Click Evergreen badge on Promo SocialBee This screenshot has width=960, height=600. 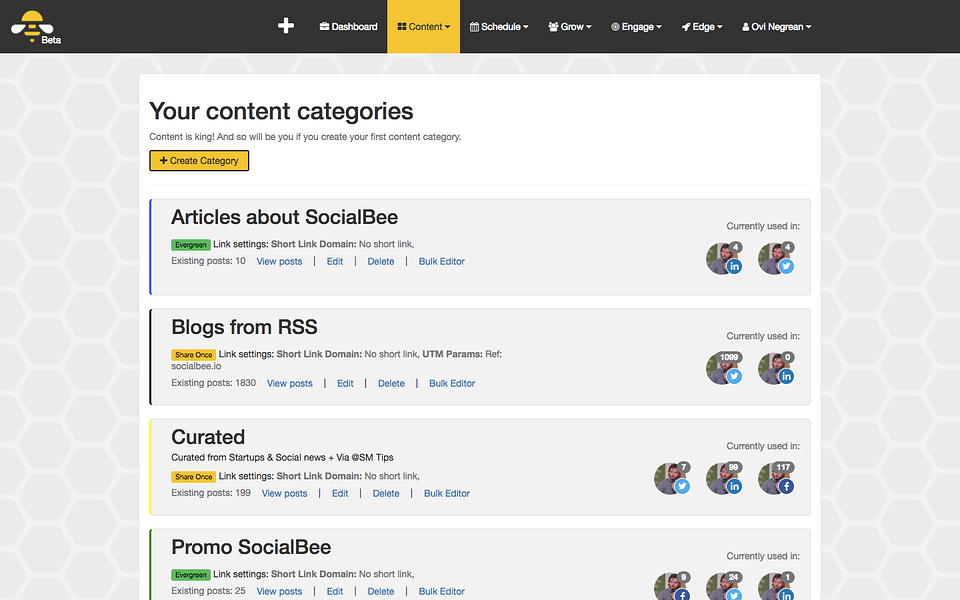tap(191, 575)
